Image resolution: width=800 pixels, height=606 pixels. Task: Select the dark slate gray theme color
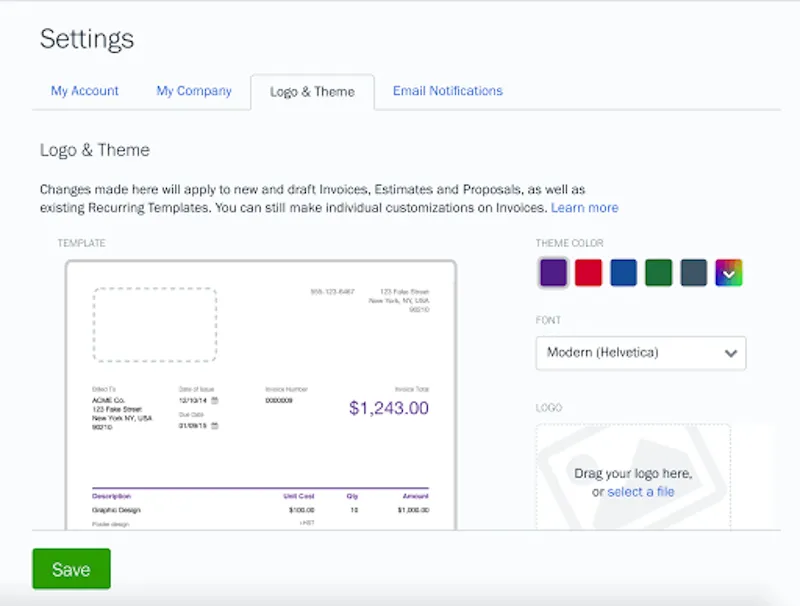(694, 272)
